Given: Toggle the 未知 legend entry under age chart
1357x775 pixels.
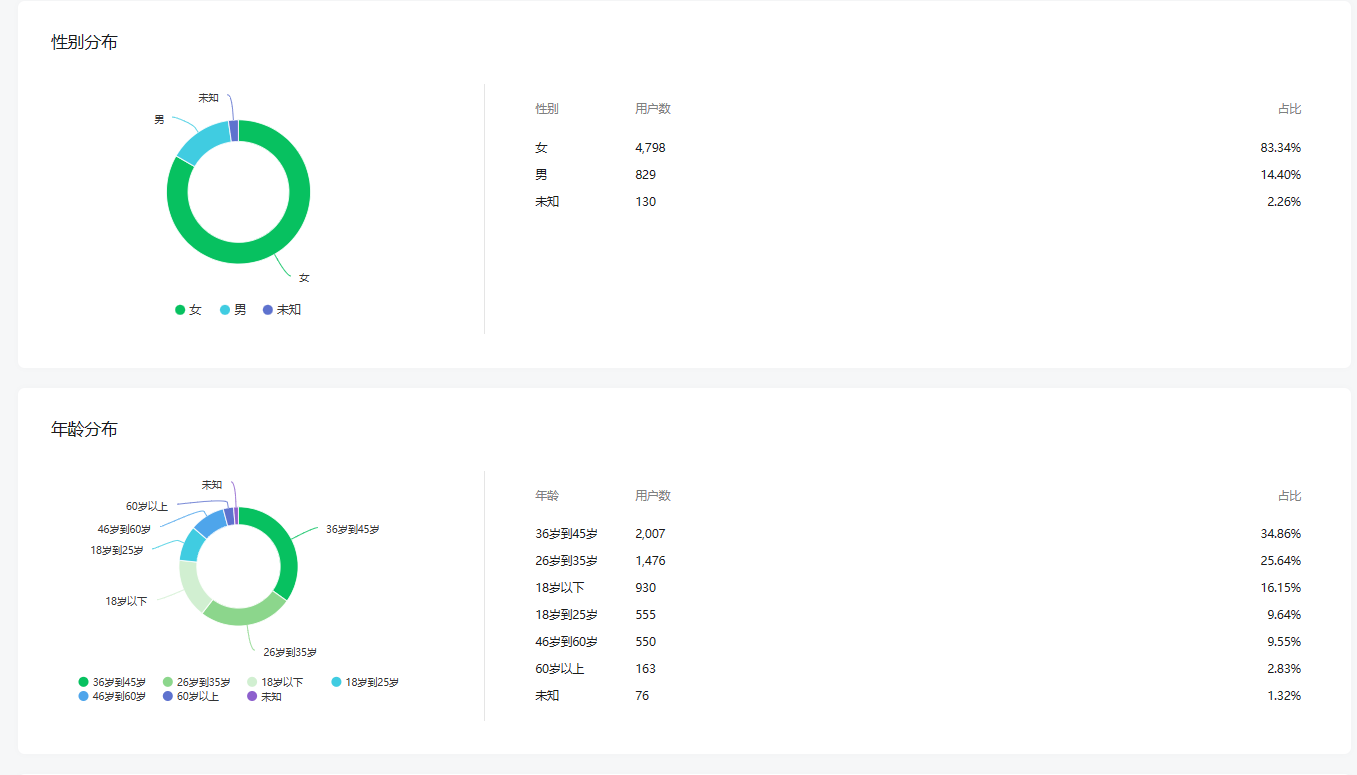Looking at the screenshot, I should [x=264, y=696].
